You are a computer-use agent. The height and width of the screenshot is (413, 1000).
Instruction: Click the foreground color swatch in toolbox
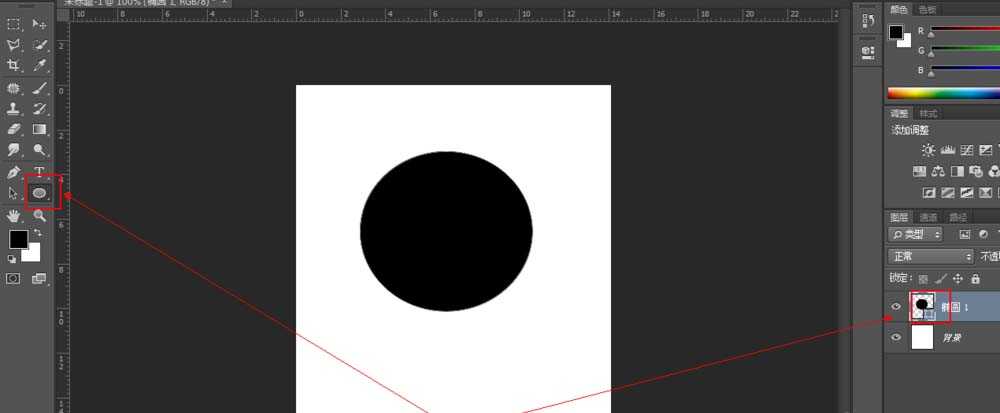point(18,239)
